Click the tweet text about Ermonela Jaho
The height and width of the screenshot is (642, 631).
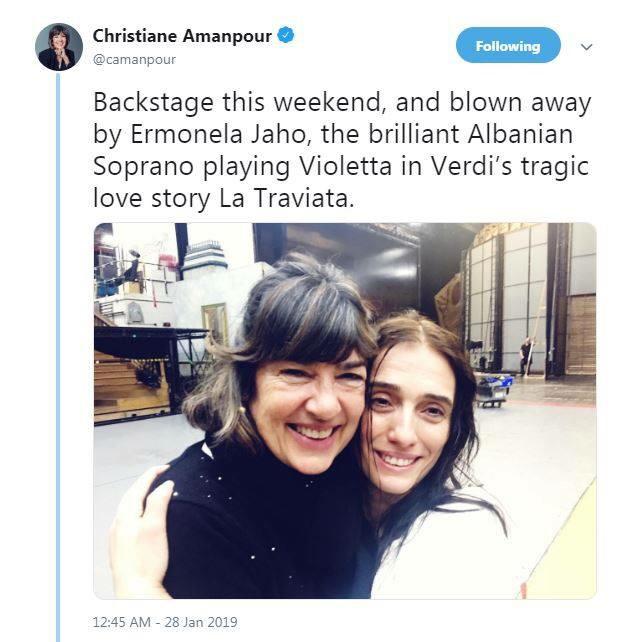(x=342, y=150)
